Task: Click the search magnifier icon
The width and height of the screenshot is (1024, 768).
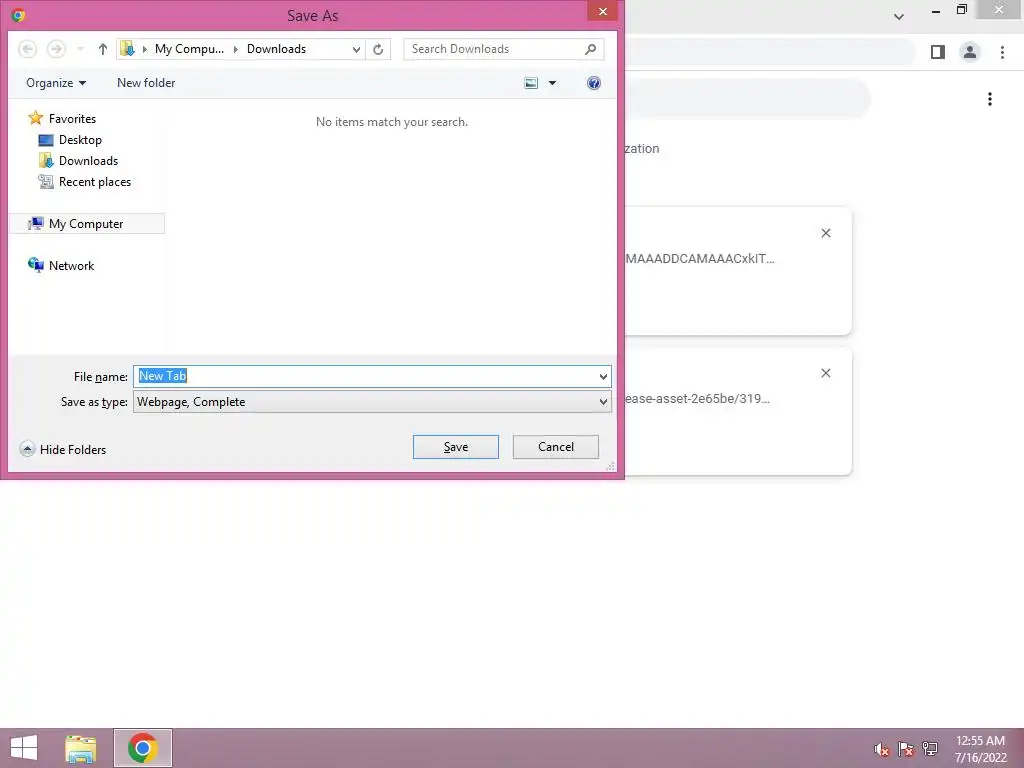Action: pos(590,49)
